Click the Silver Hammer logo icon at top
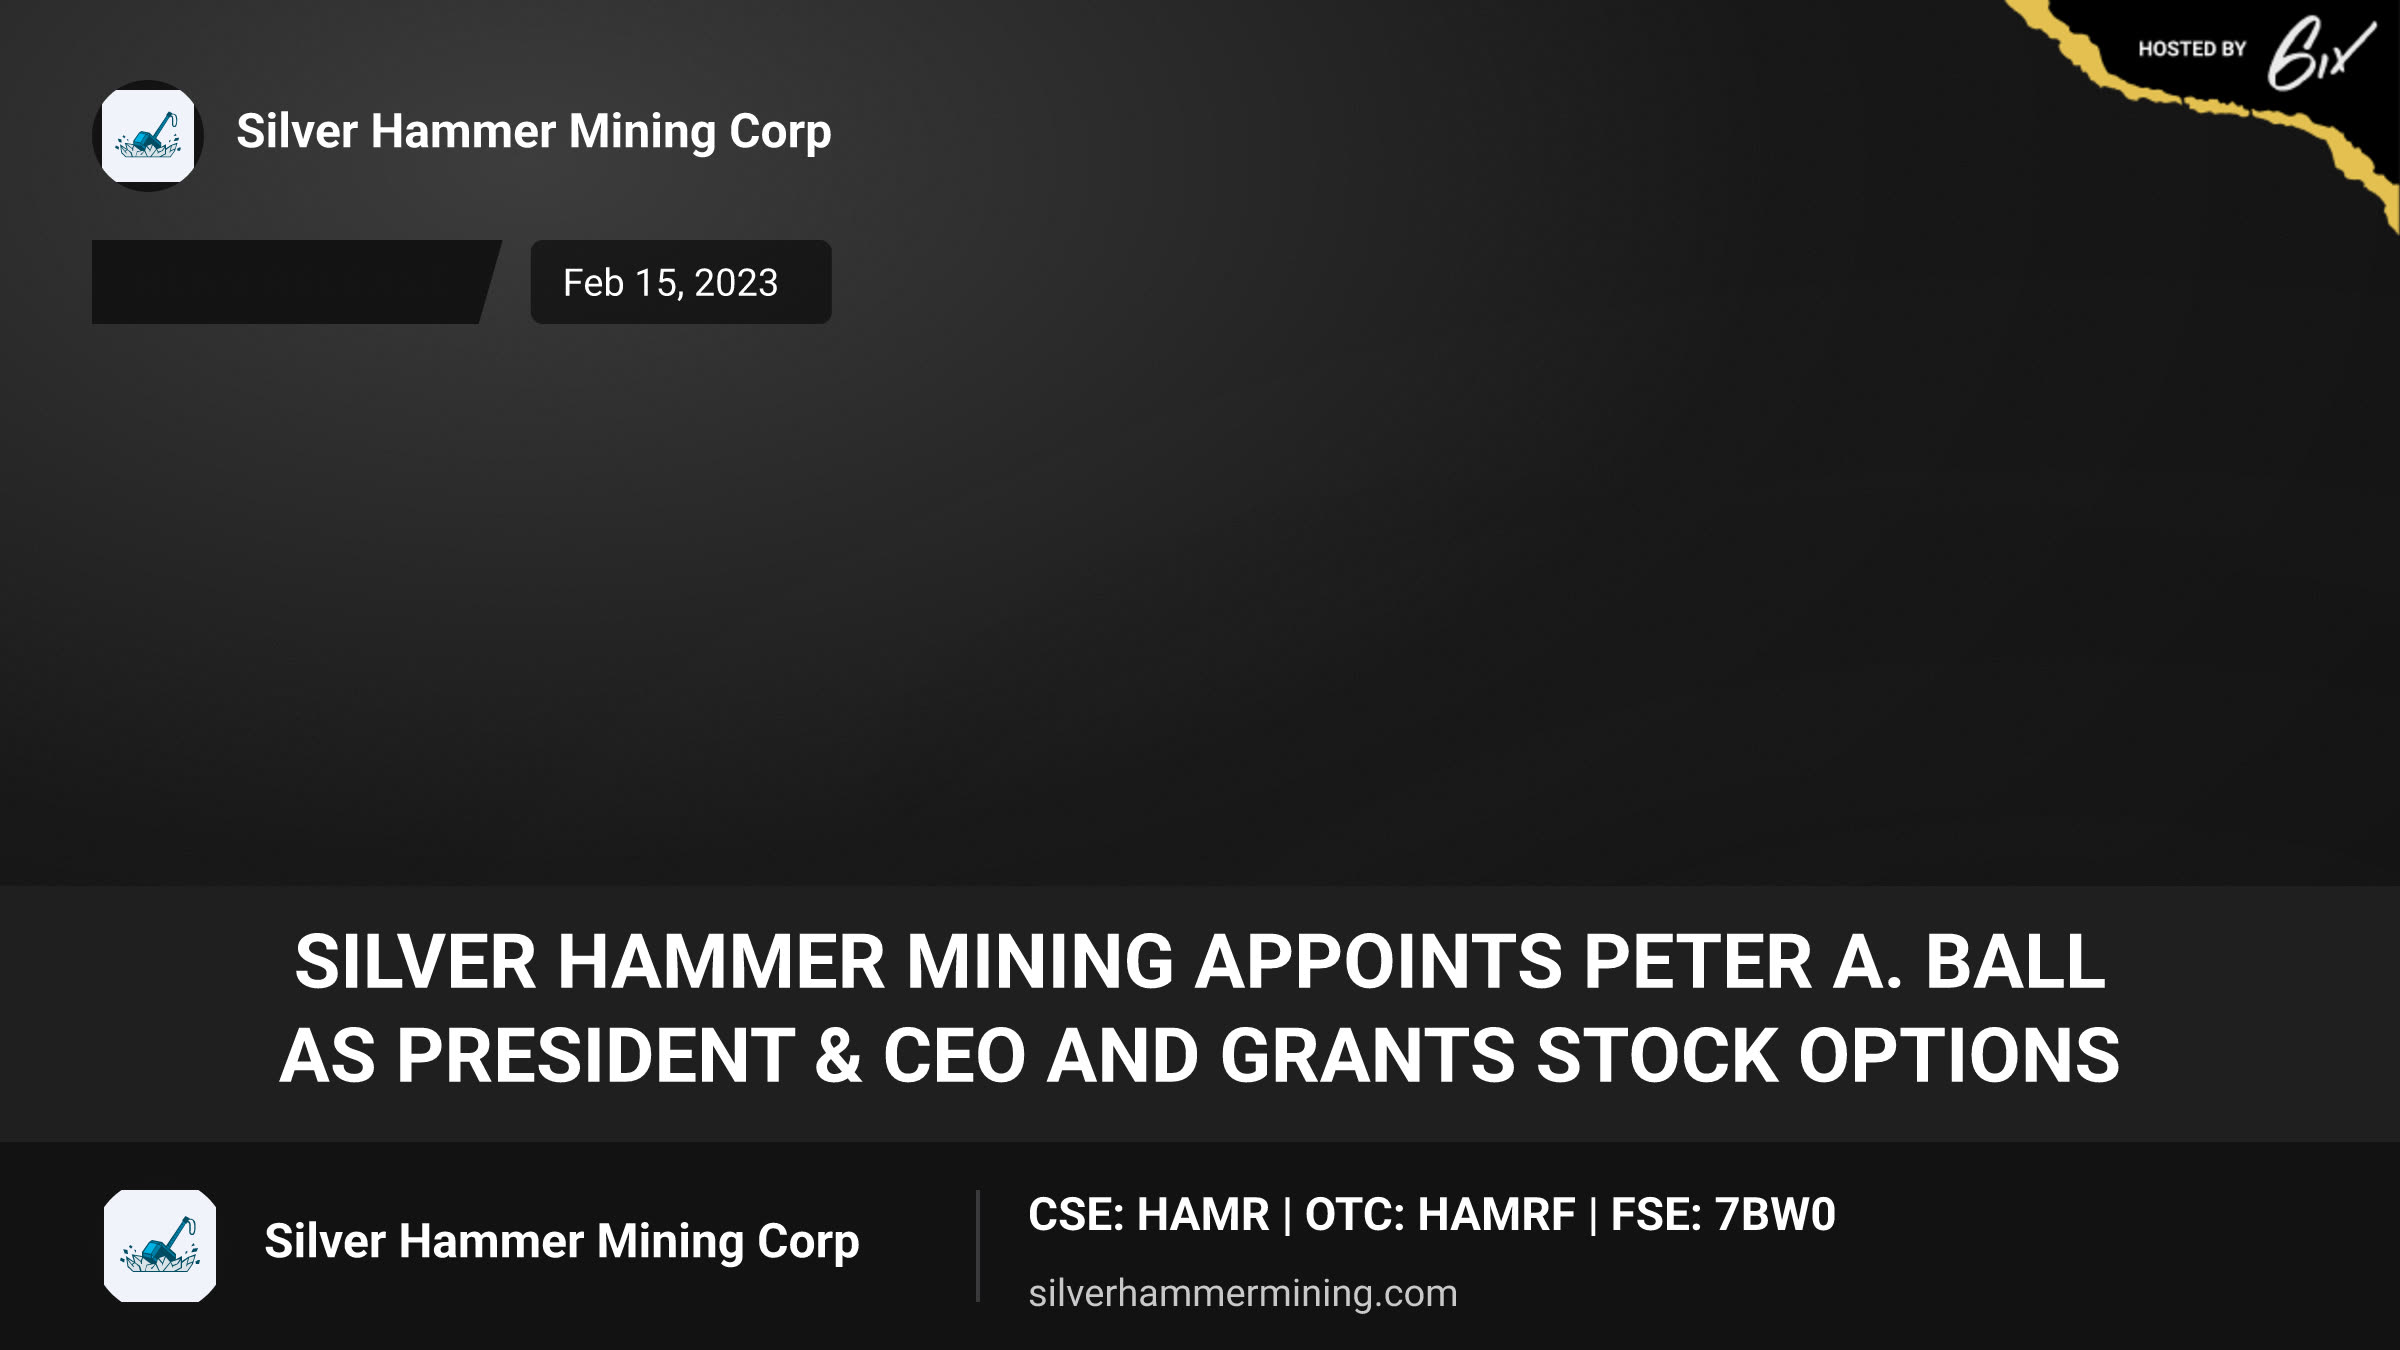The image size is (2400, 1350). [x=148, y=136]
